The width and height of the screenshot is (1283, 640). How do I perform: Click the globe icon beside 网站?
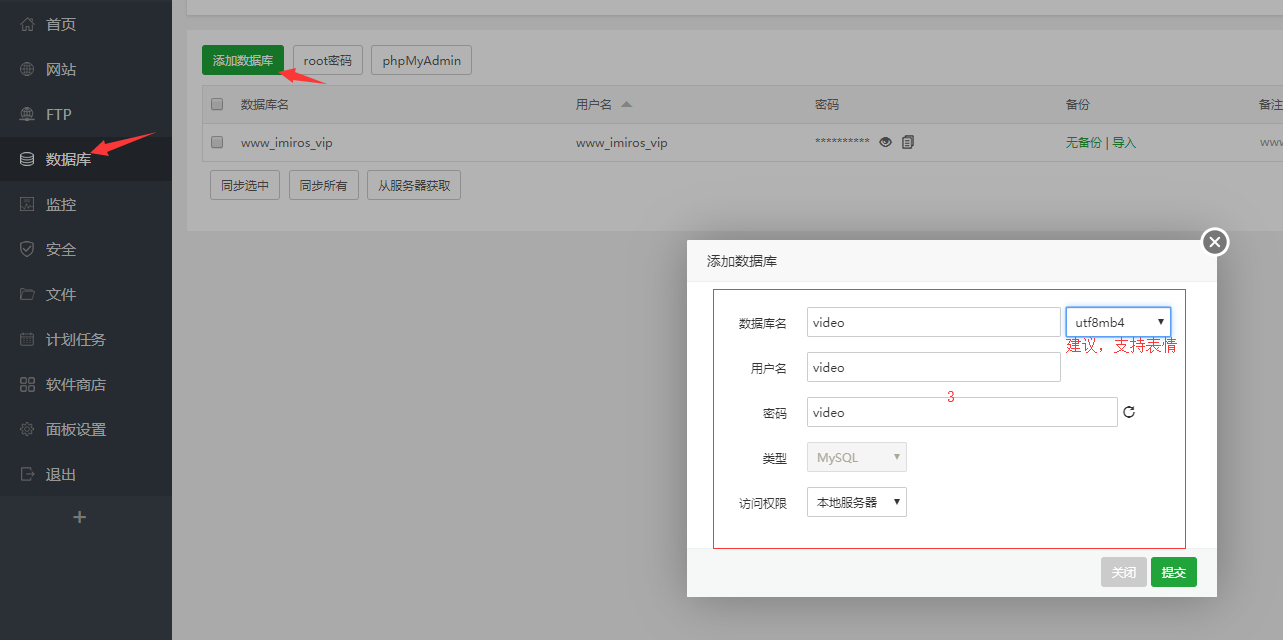point(27,69)
